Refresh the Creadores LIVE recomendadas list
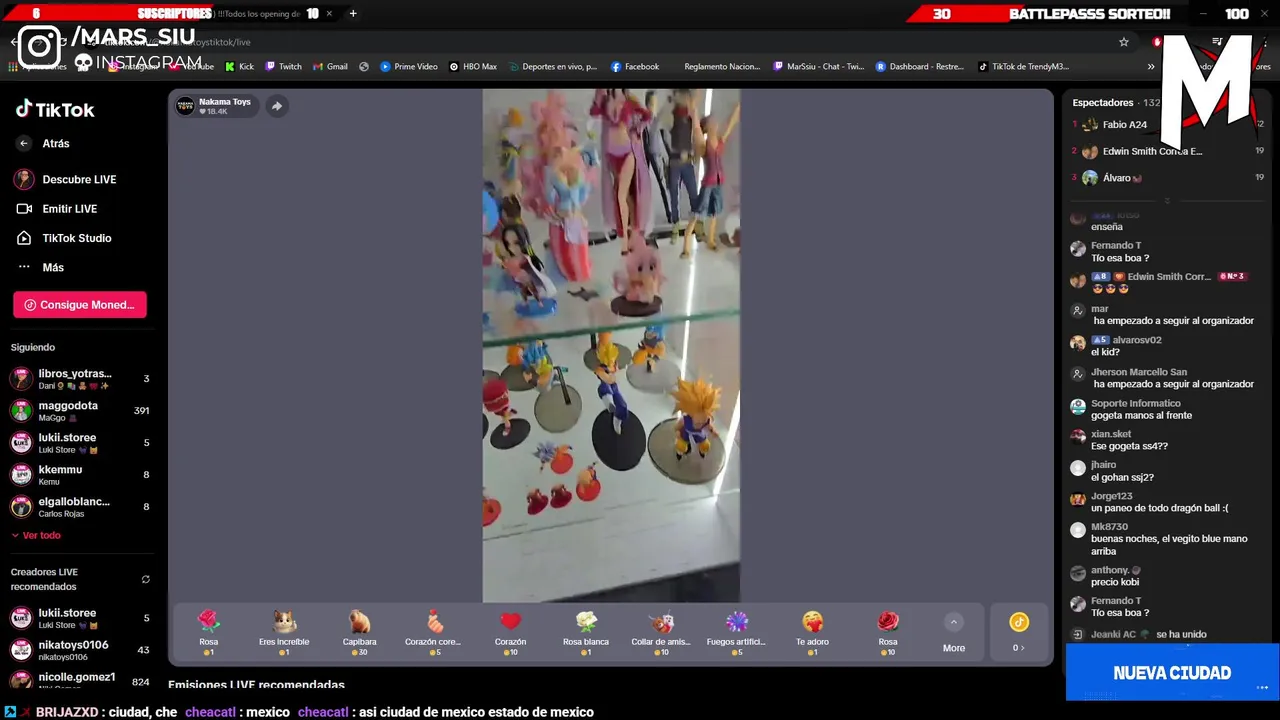 click(x=145, y=579)
